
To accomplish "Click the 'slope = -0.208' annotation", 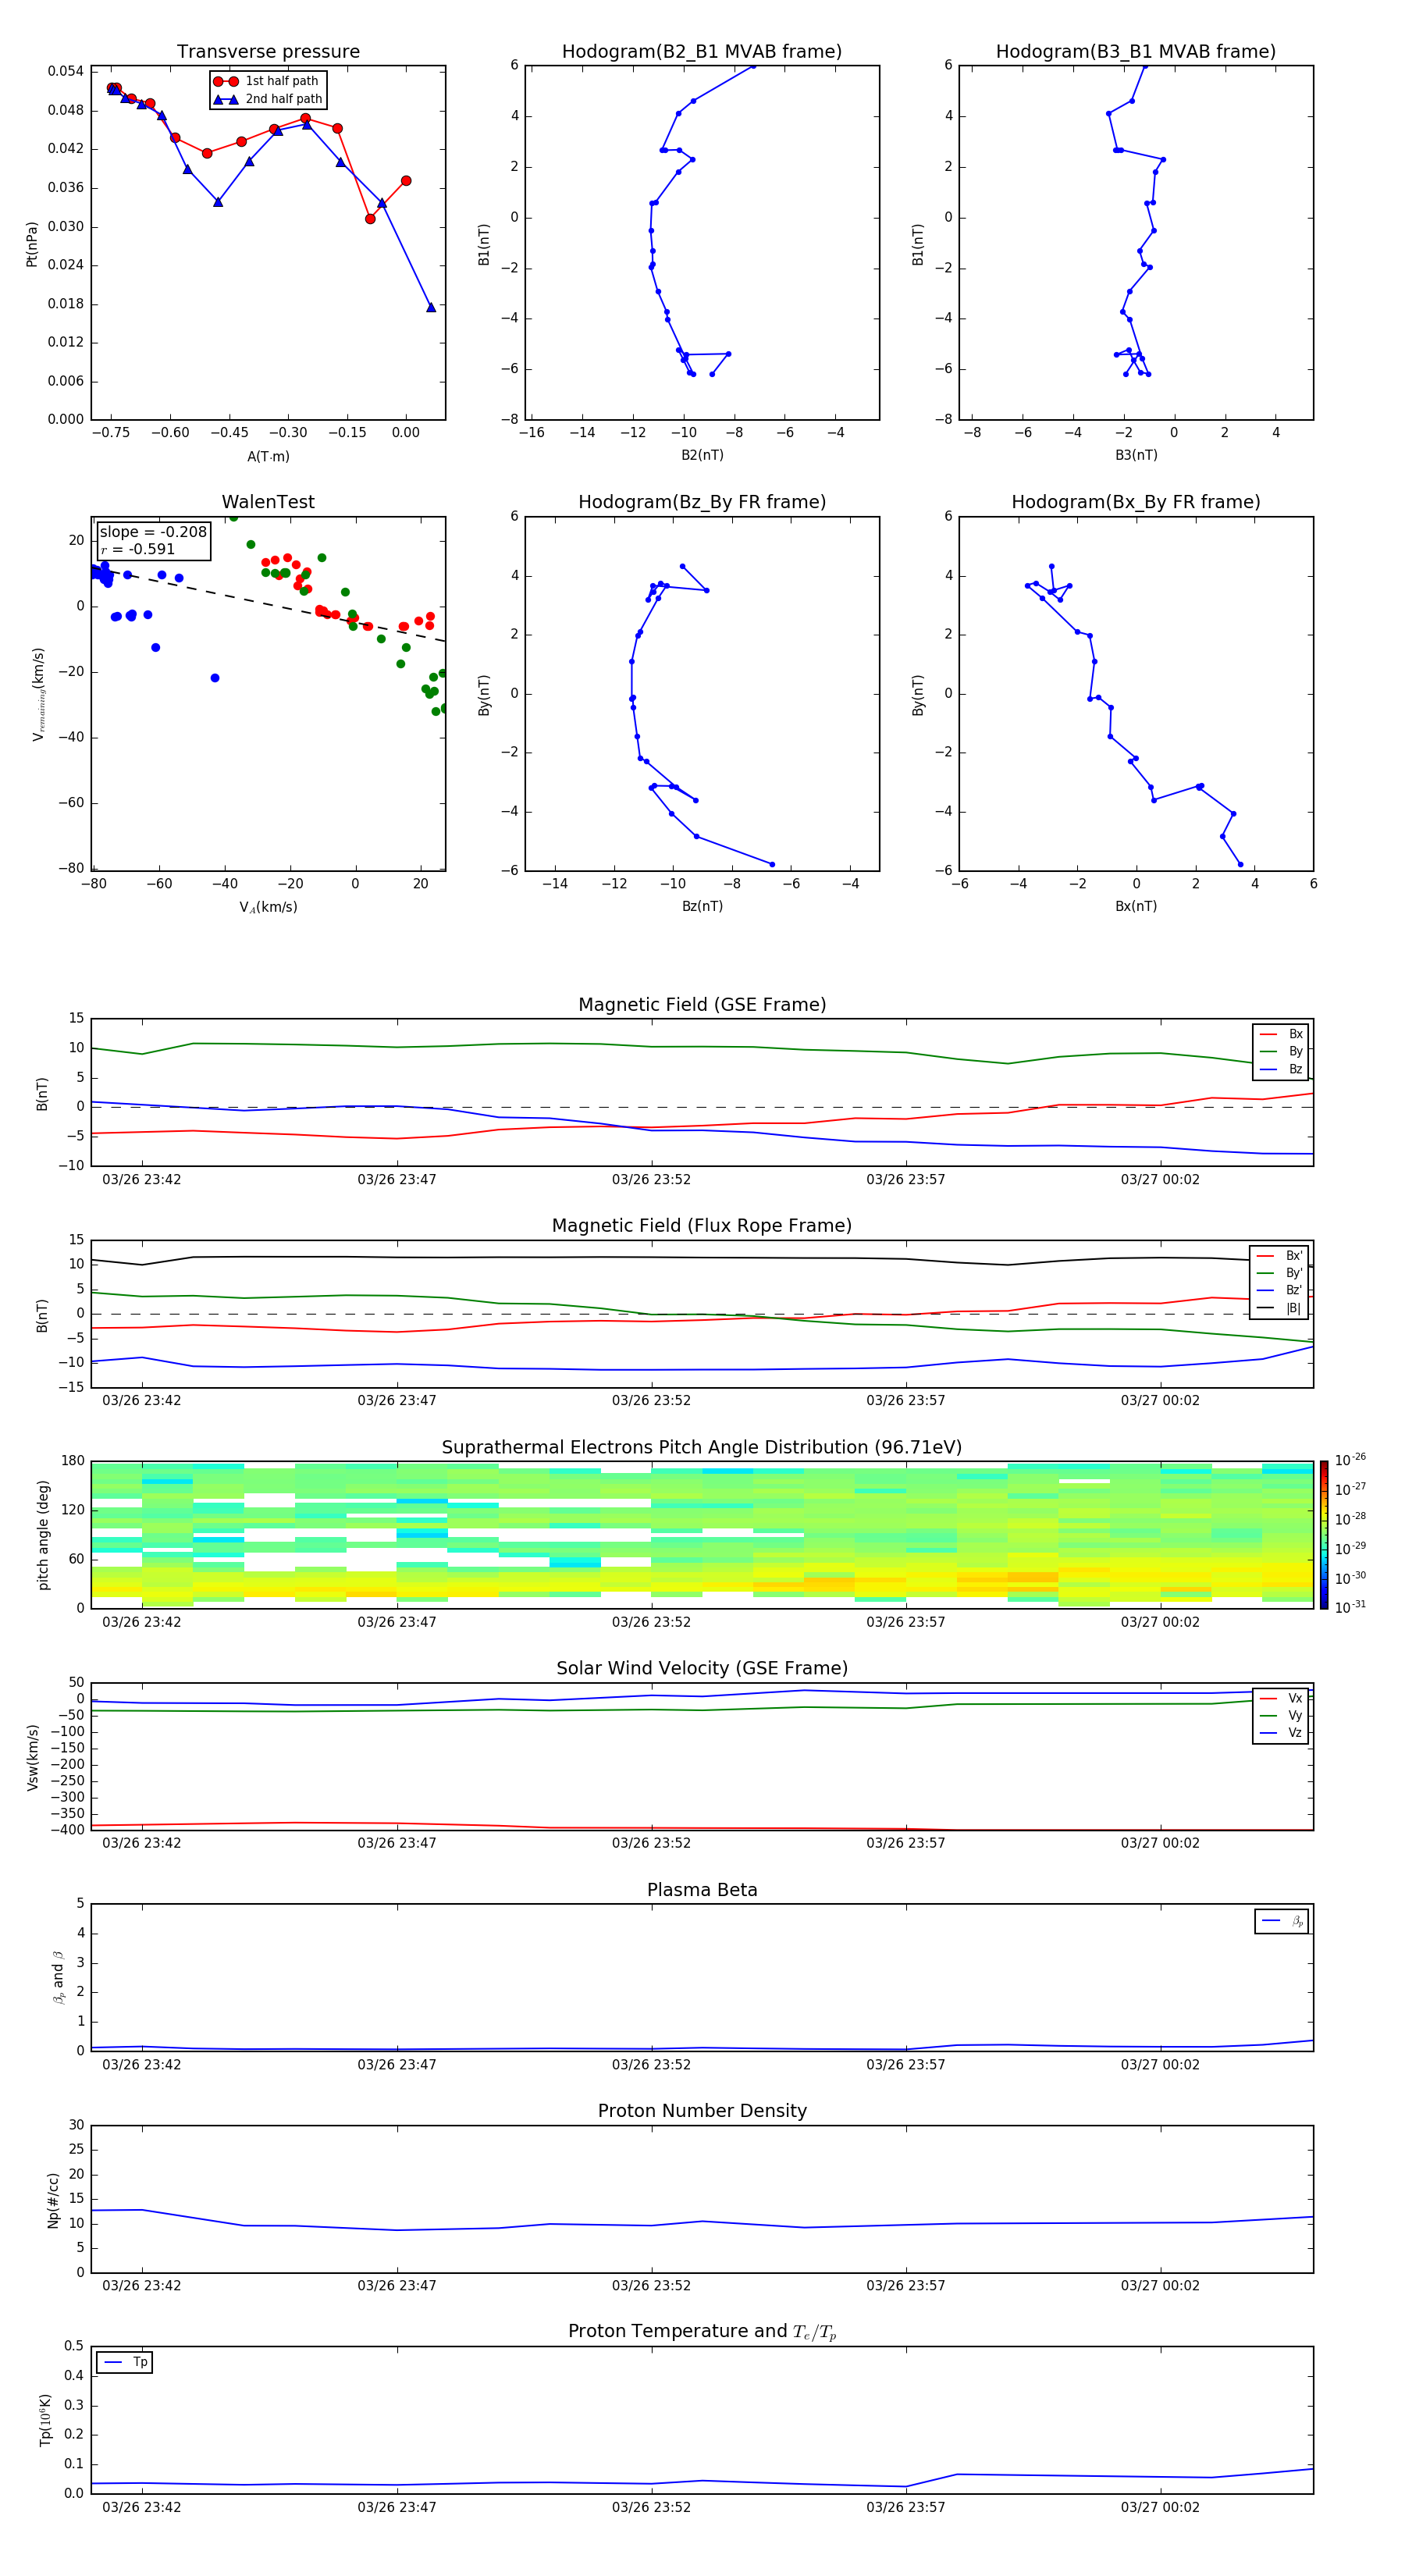I will pyautogui.click(x=153, y=532).
